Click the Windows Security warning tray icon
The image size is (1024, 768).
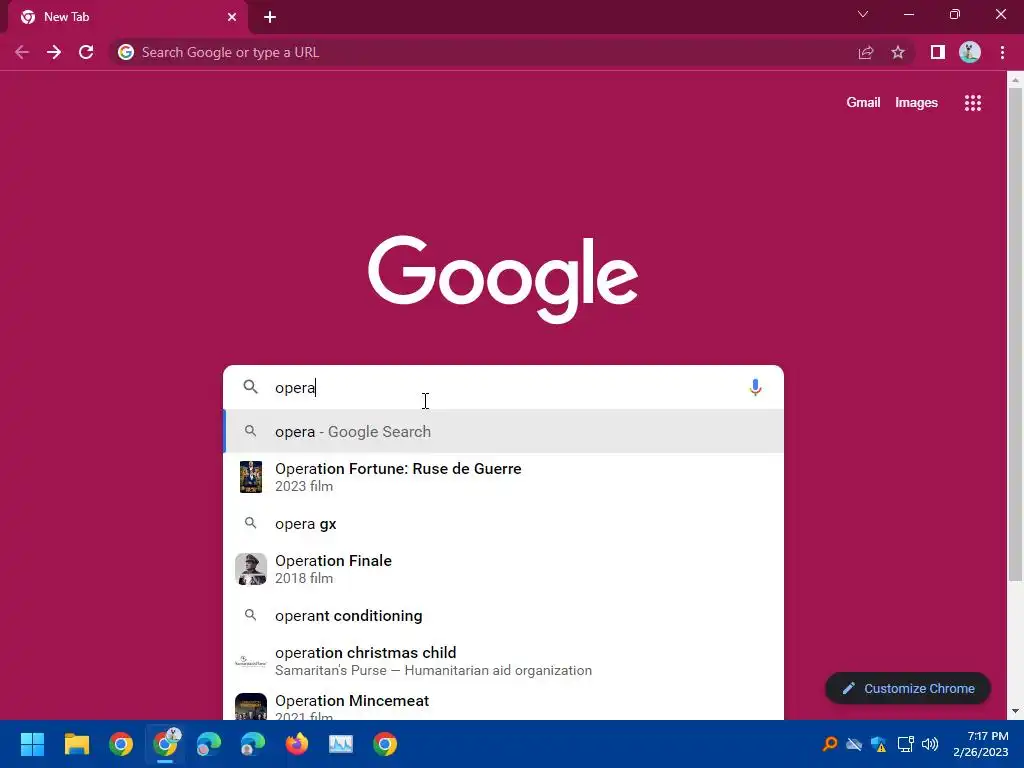point(879,744)
